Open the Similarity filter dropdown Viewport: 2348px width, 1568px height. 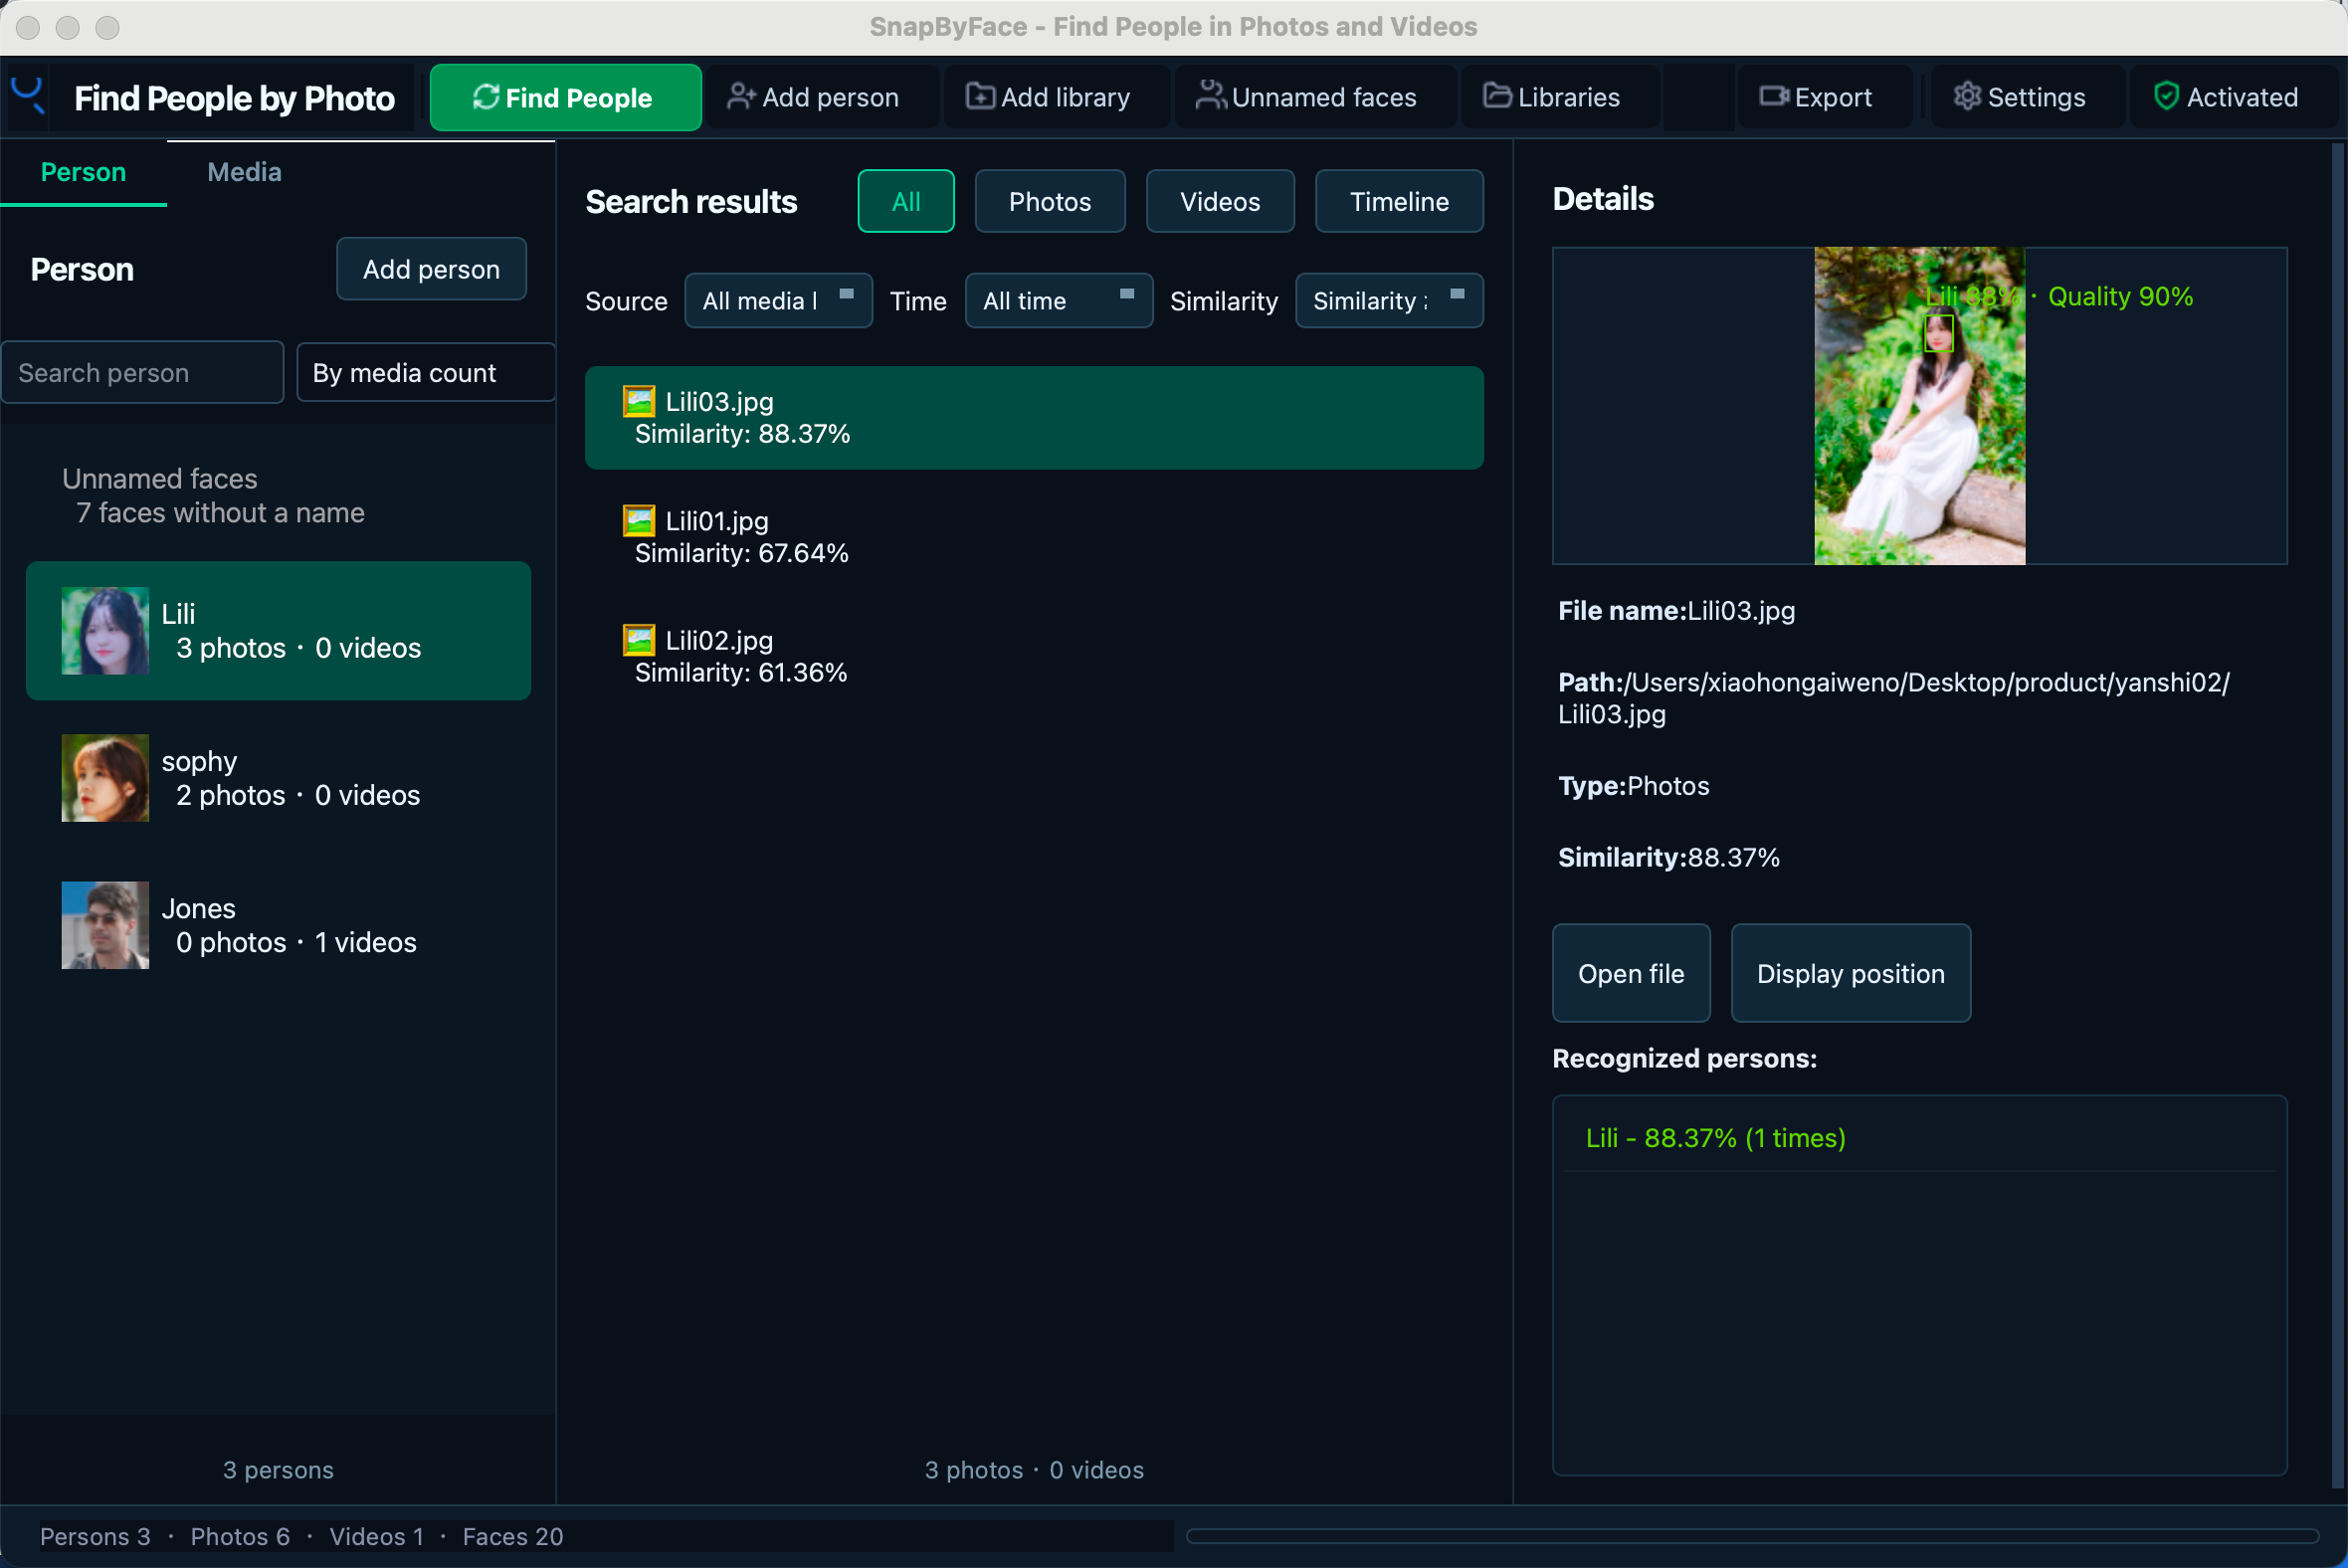(x=1389, y=301)
